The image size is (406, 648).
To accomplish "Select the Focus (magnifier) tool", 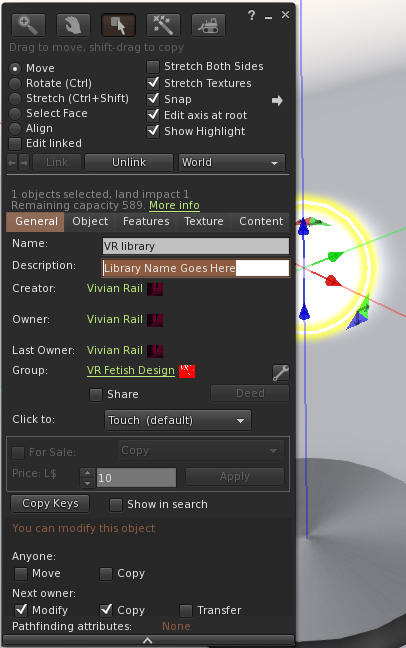I will (28, 25).
